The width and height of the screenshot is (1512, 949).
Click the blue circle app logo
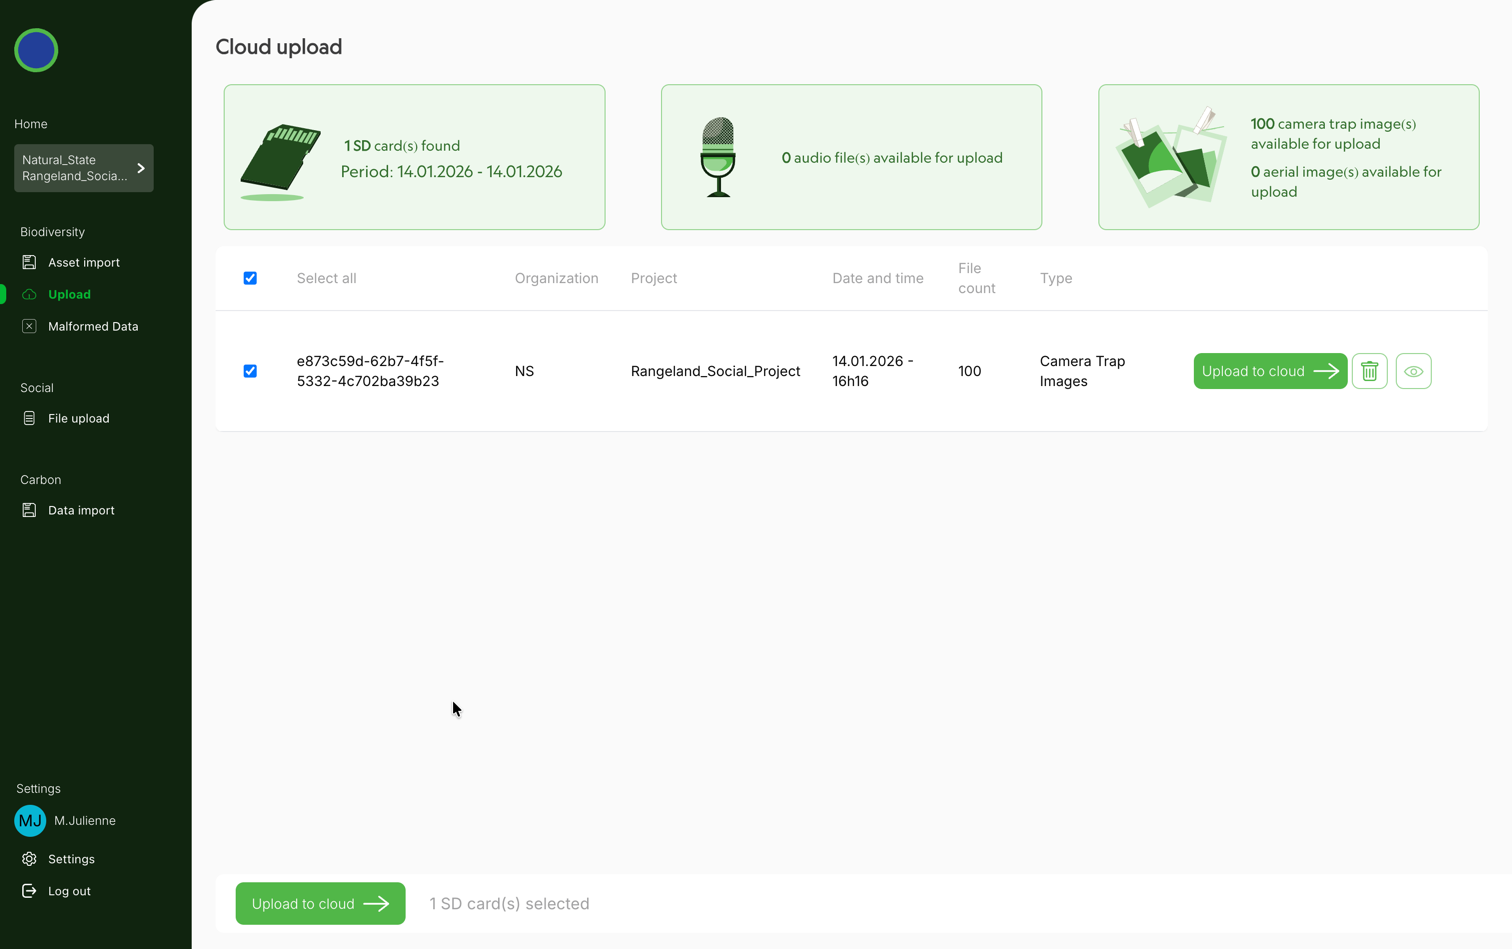(x=36, y=50)
